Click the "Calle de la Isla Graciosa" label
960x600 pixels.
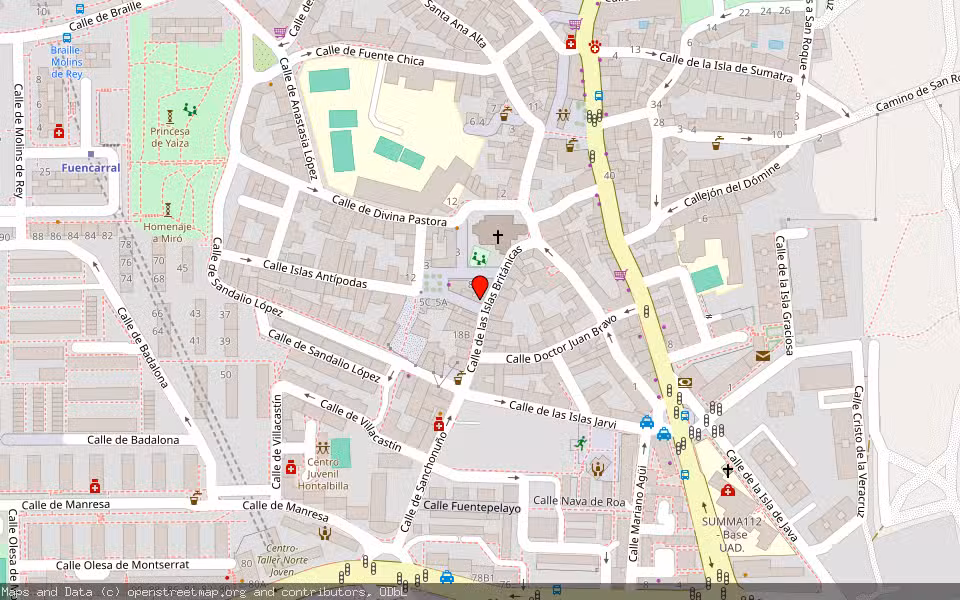(x=785, y=294)
